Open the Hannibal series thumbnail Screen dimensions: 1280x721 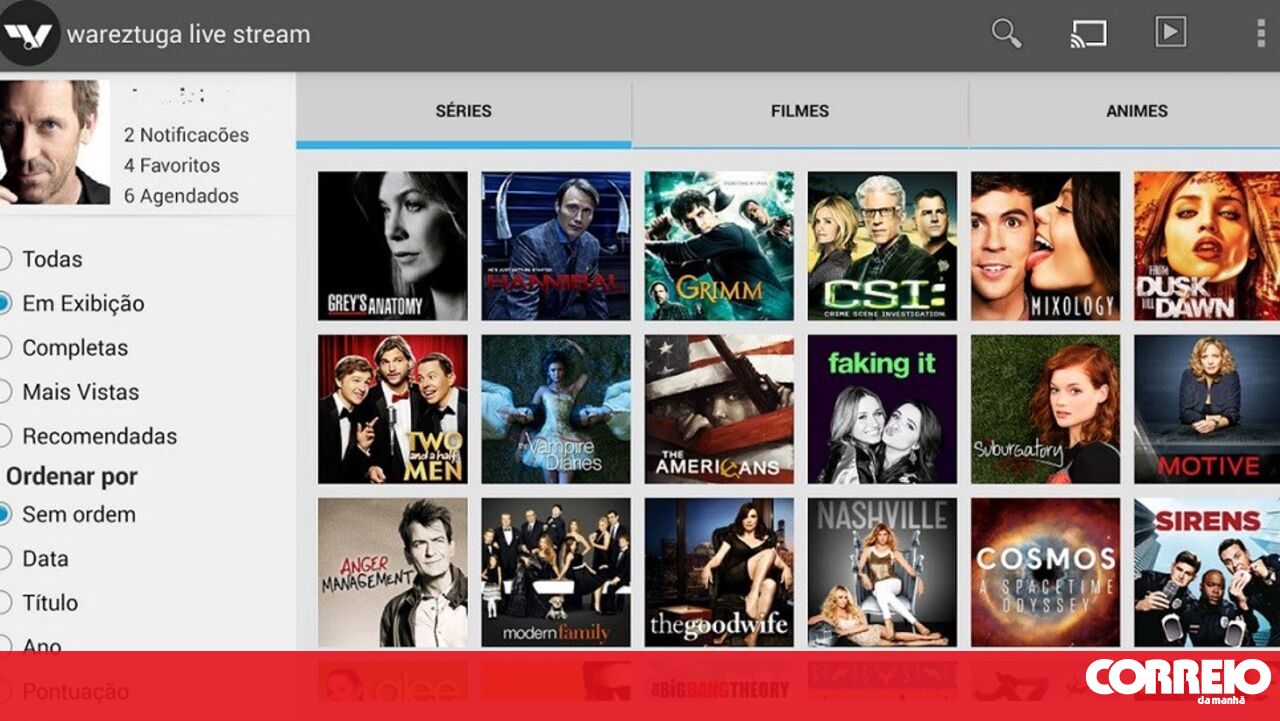(556, 246)
